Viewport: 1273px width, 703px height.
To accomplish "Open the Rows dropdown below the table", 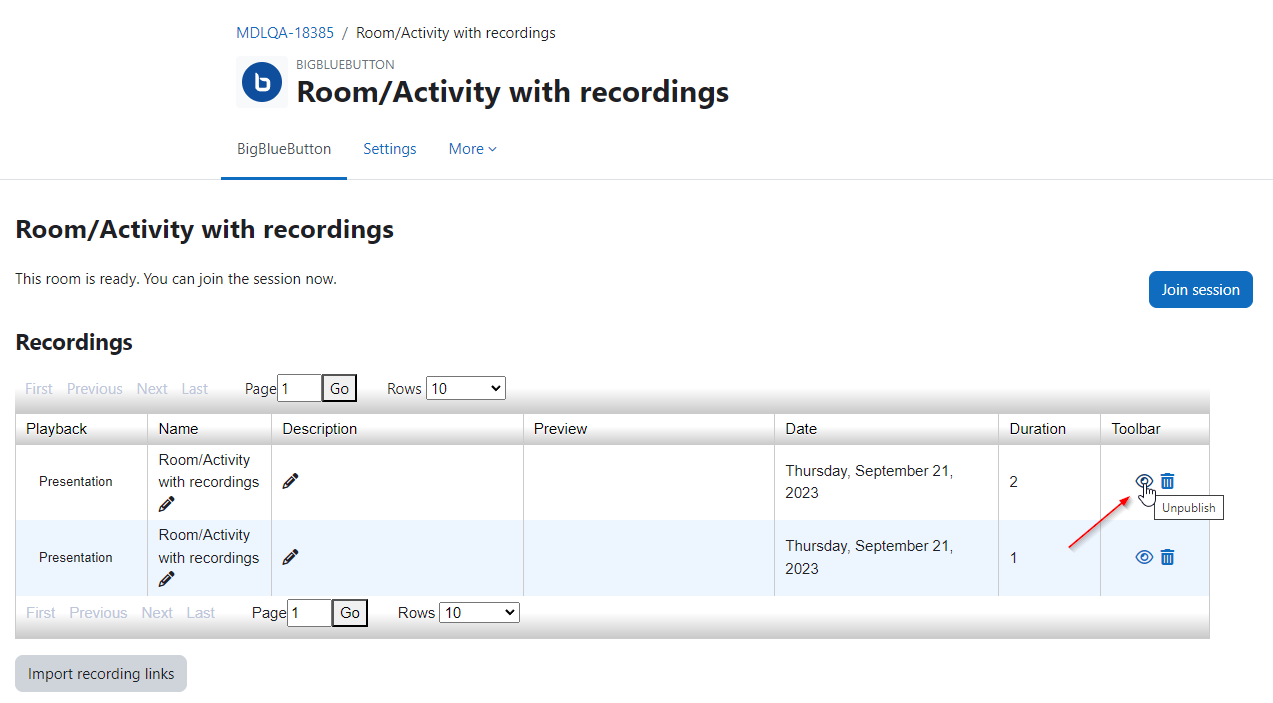I will click(480, 612).
